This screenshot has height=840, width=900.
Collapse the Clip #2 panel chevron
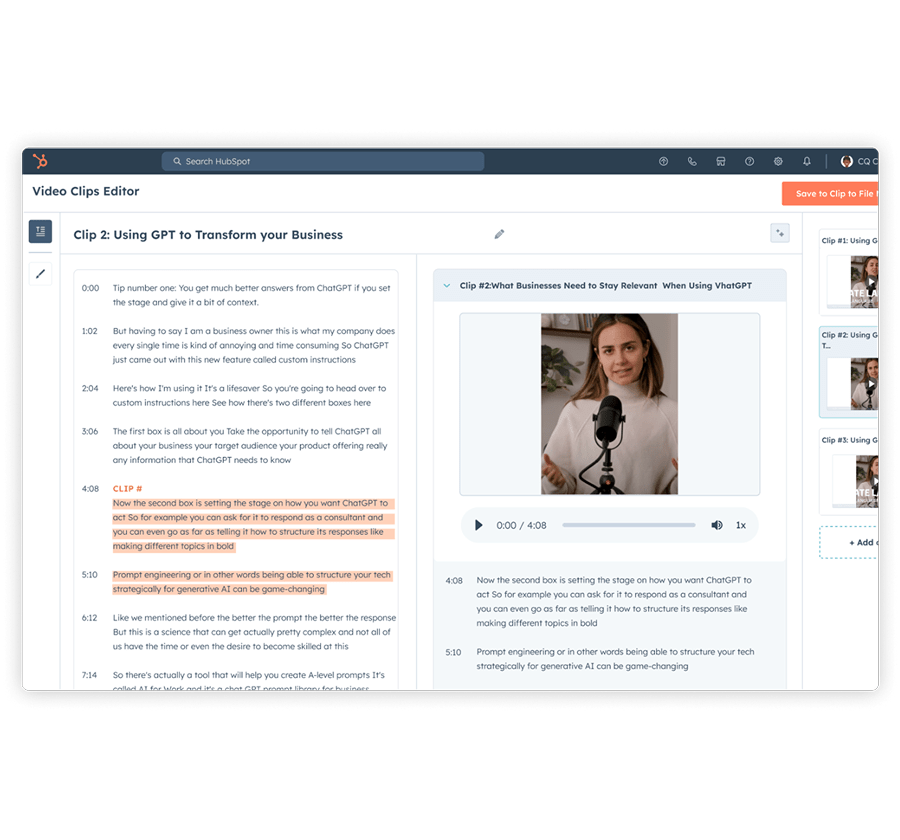(x=447, y=285)
